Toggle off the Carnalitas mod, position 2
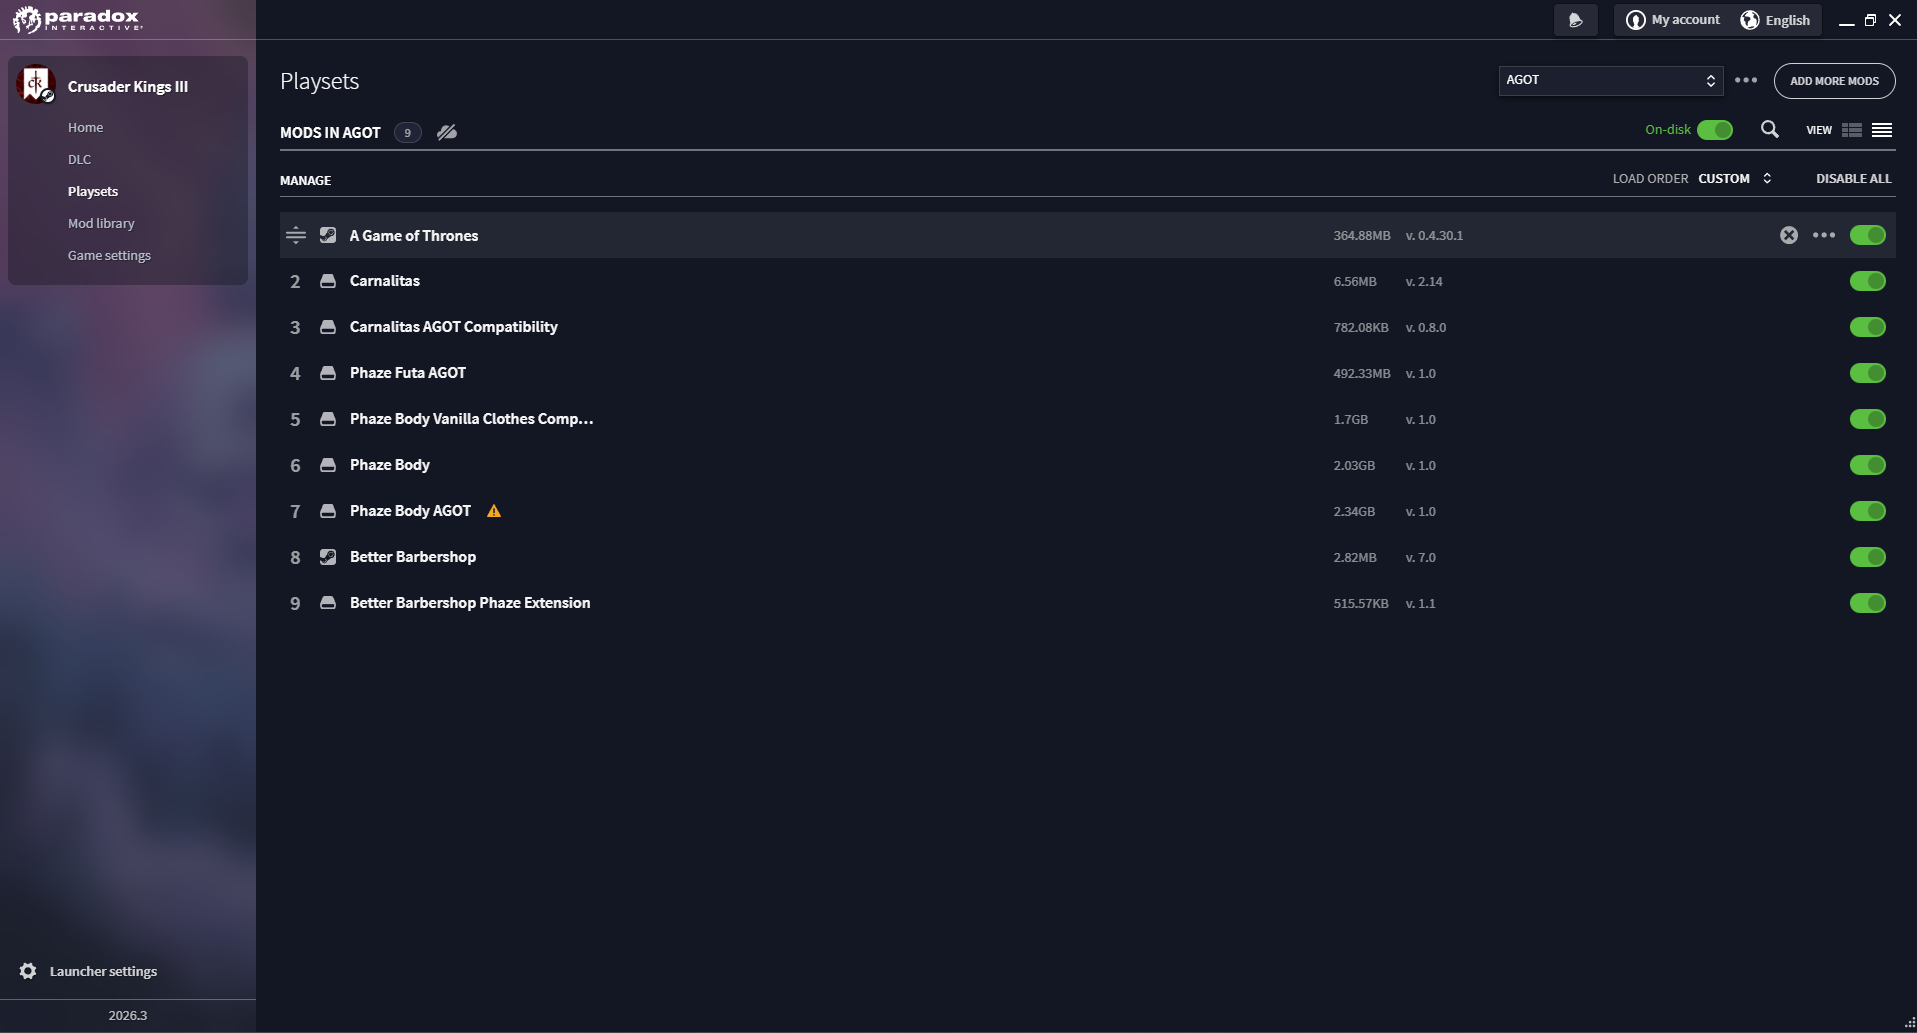 [1868, 281]
